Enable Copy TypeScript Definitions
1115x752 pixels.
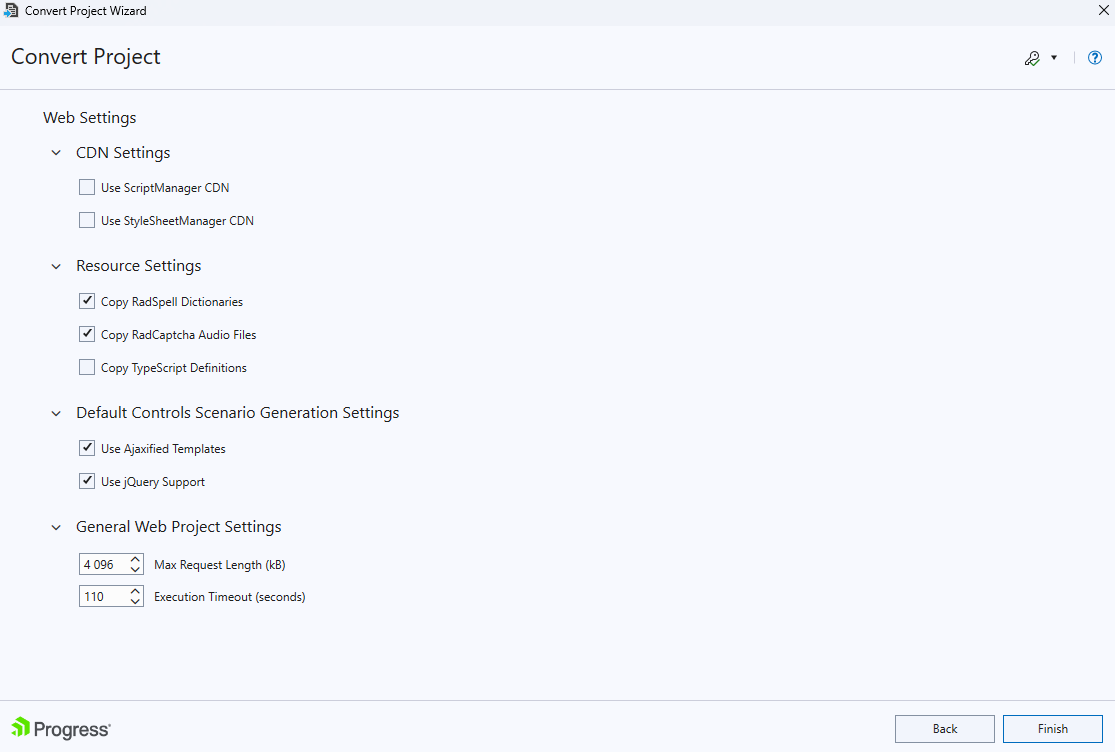click(87, 366)
